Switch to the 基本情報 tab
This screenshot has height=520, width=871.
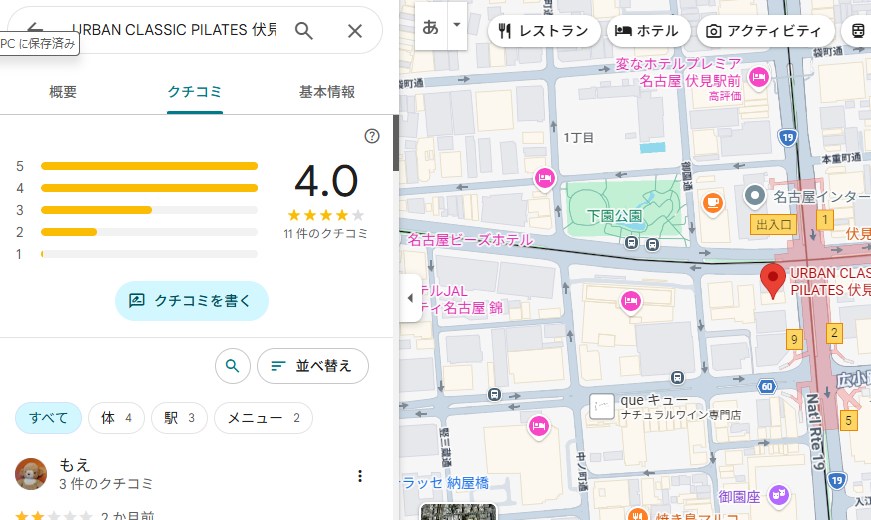click(x=327, y=92)
